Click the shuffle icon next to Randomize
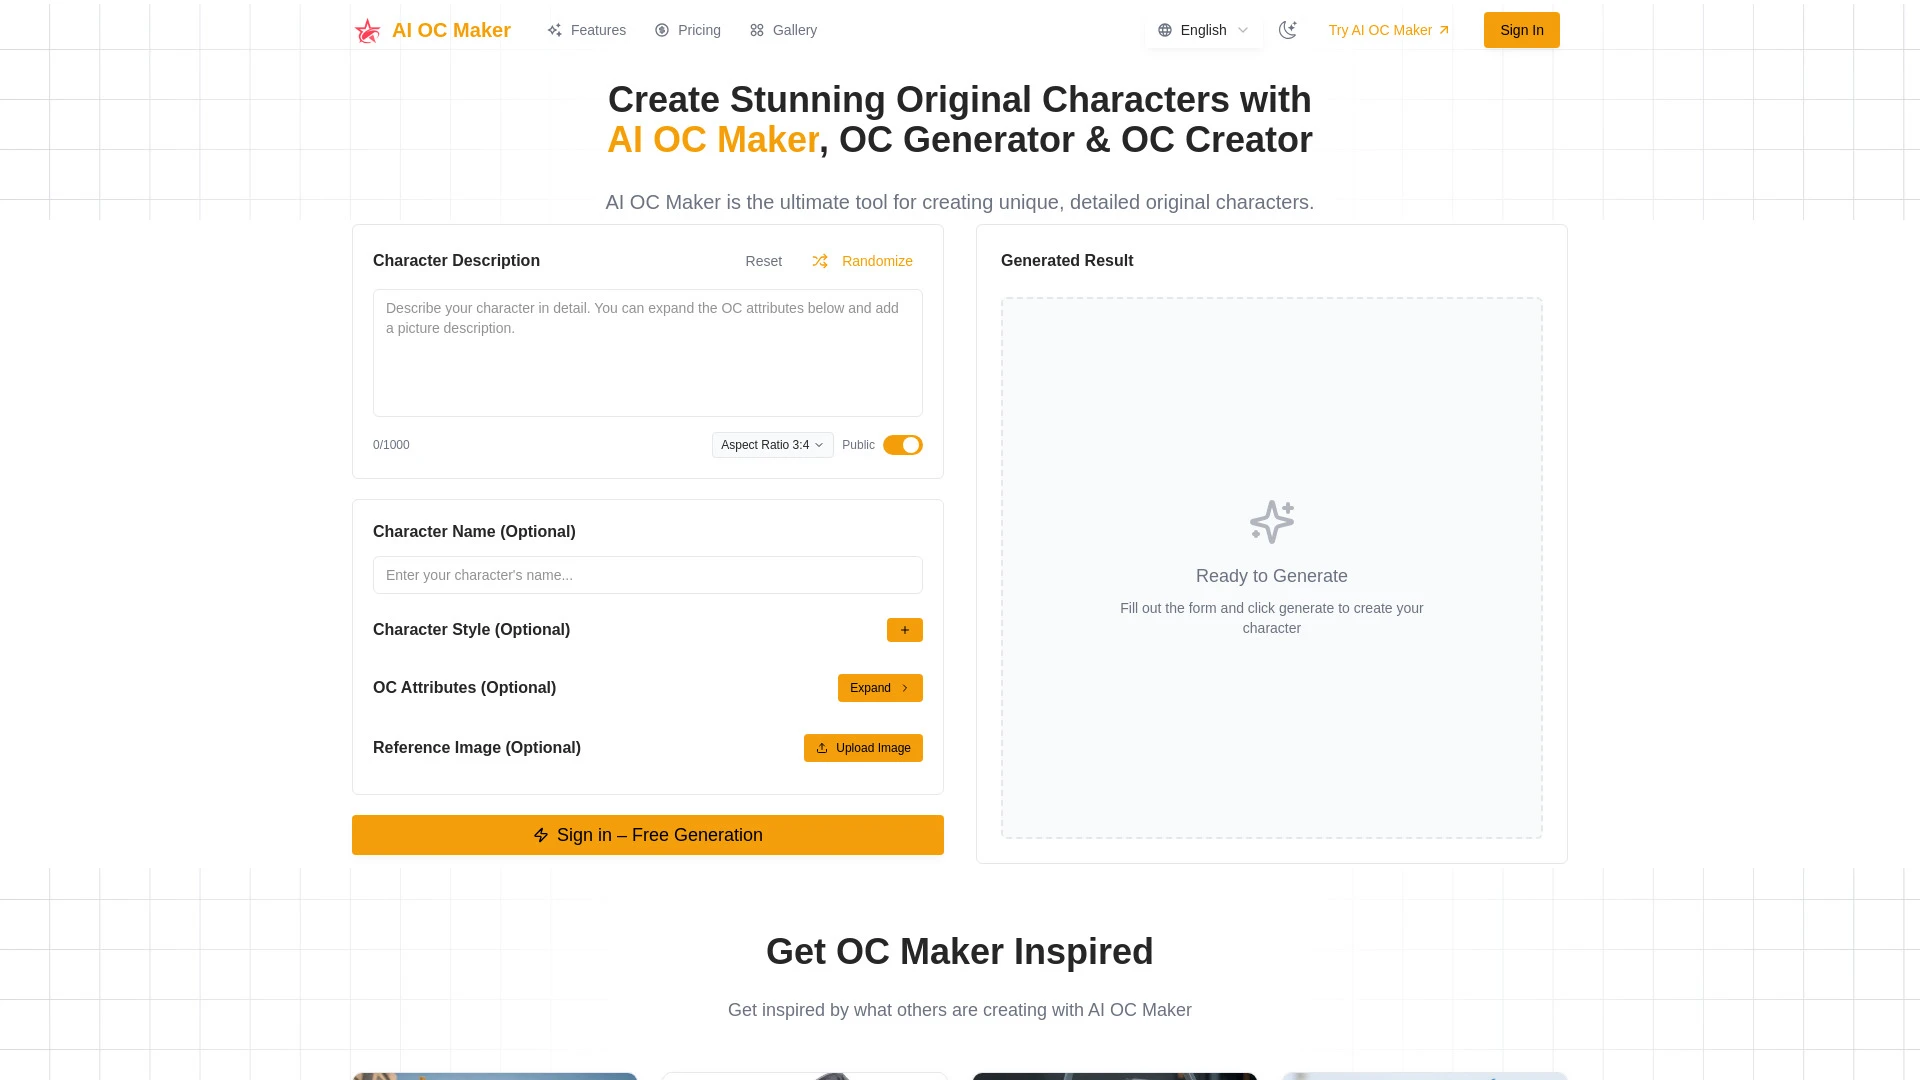Viewport: 1920px width, 1080px height. point(820,261)
